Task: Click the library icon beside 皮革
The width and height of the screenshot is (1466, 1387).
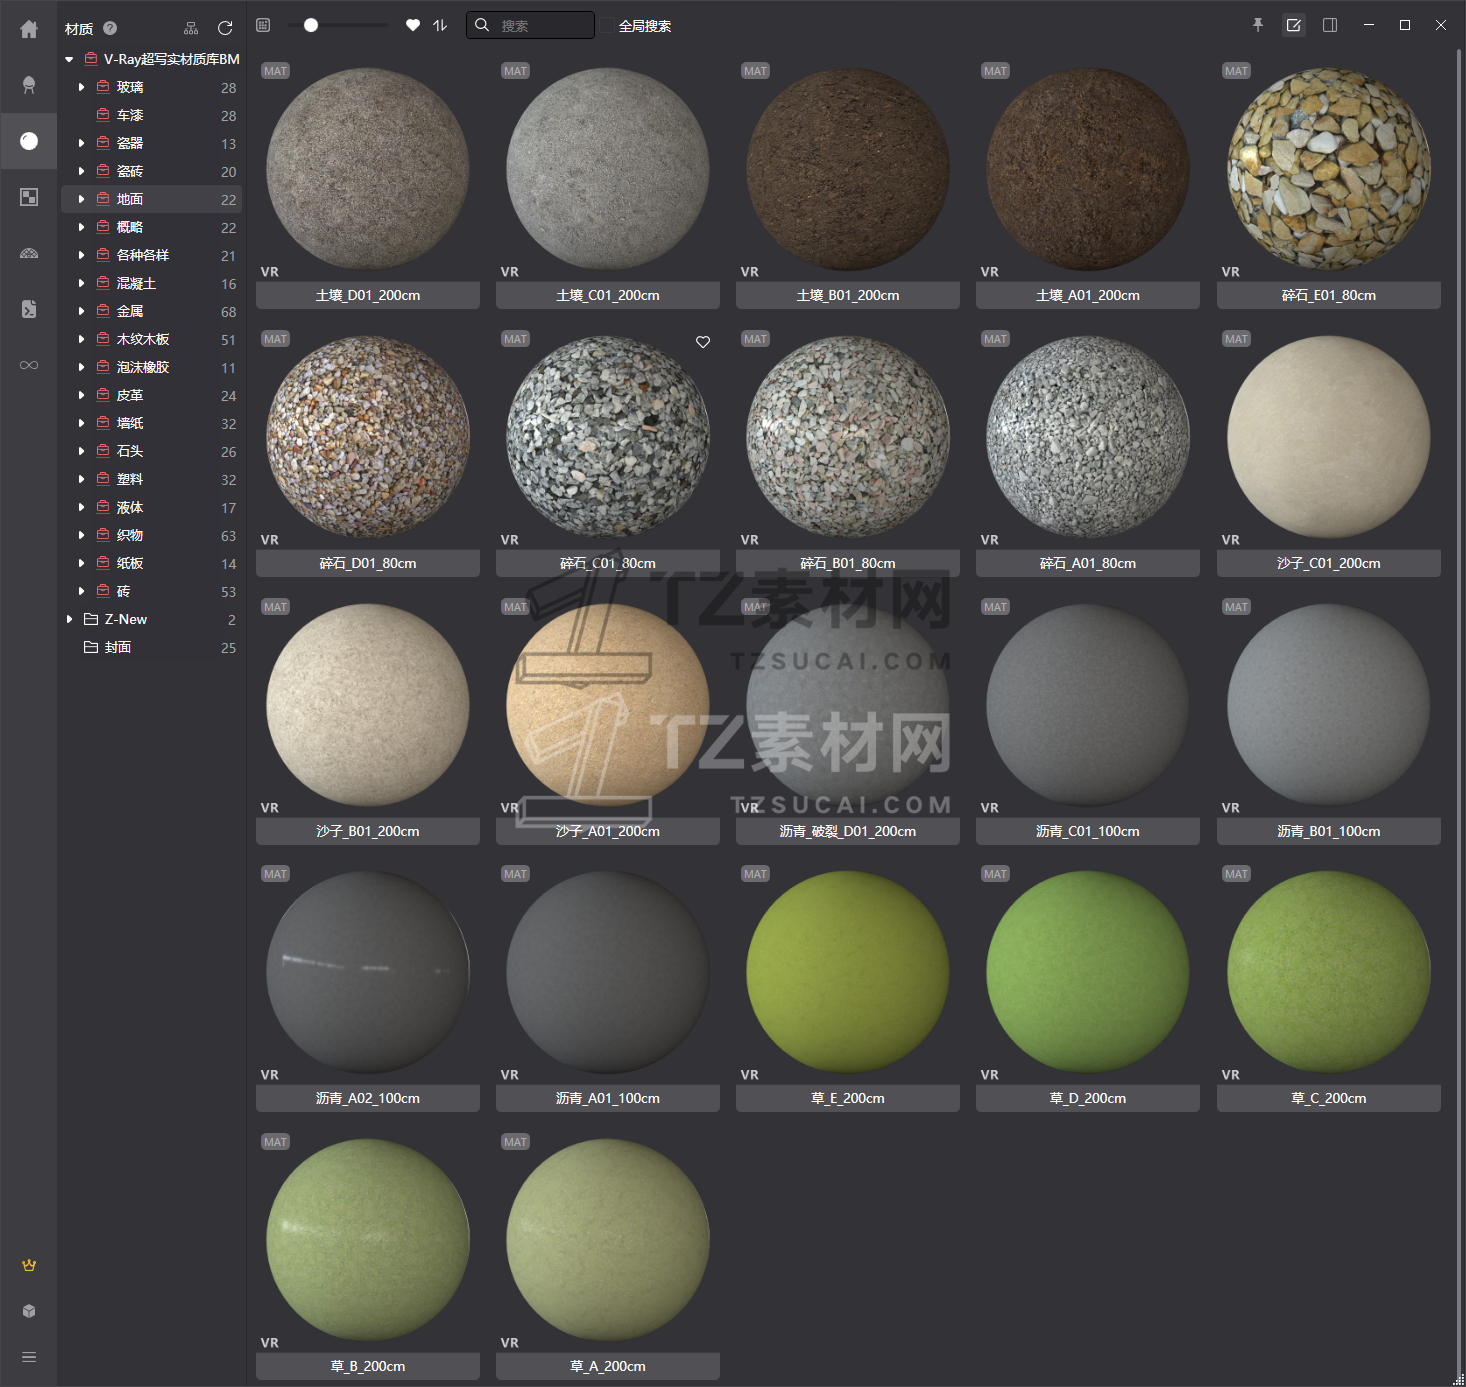Action: coord(103,395)
